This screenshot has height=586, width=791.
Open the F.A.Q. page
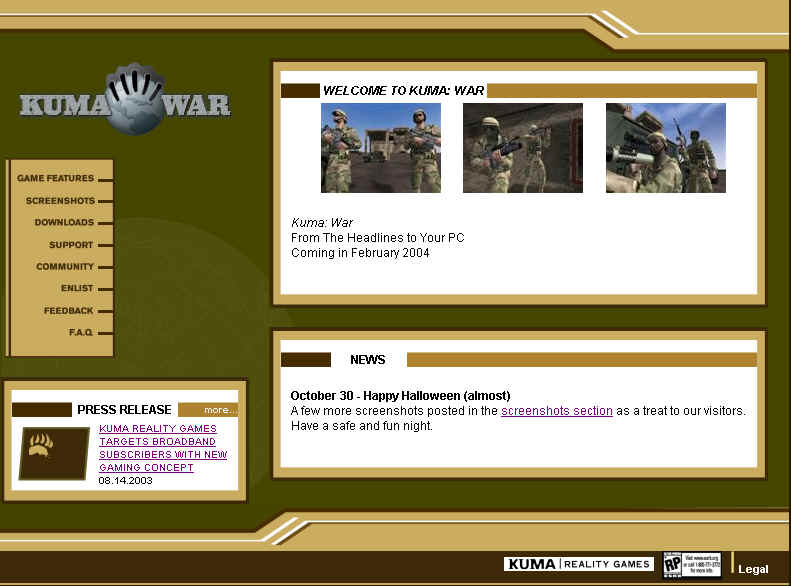(81, 333)
